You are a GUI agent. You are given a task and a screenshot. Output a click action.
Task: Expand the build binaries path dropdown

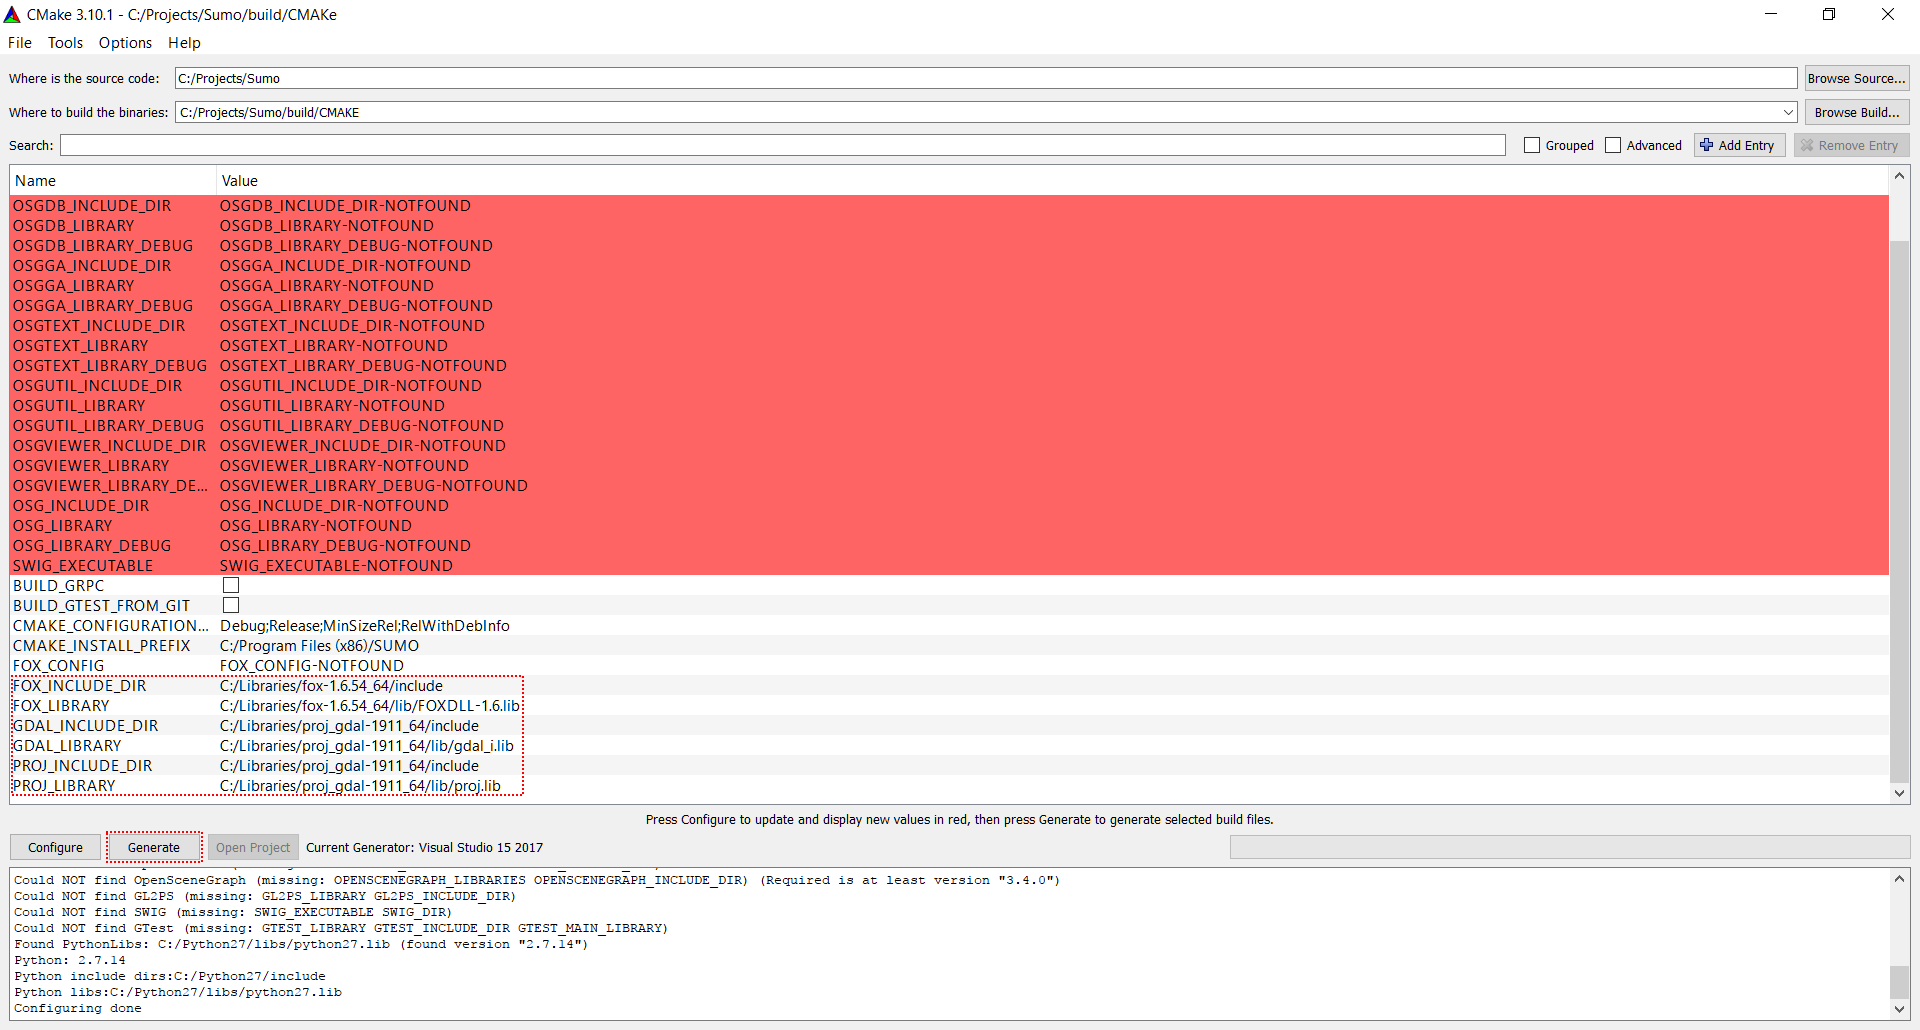coord(1788,112)
